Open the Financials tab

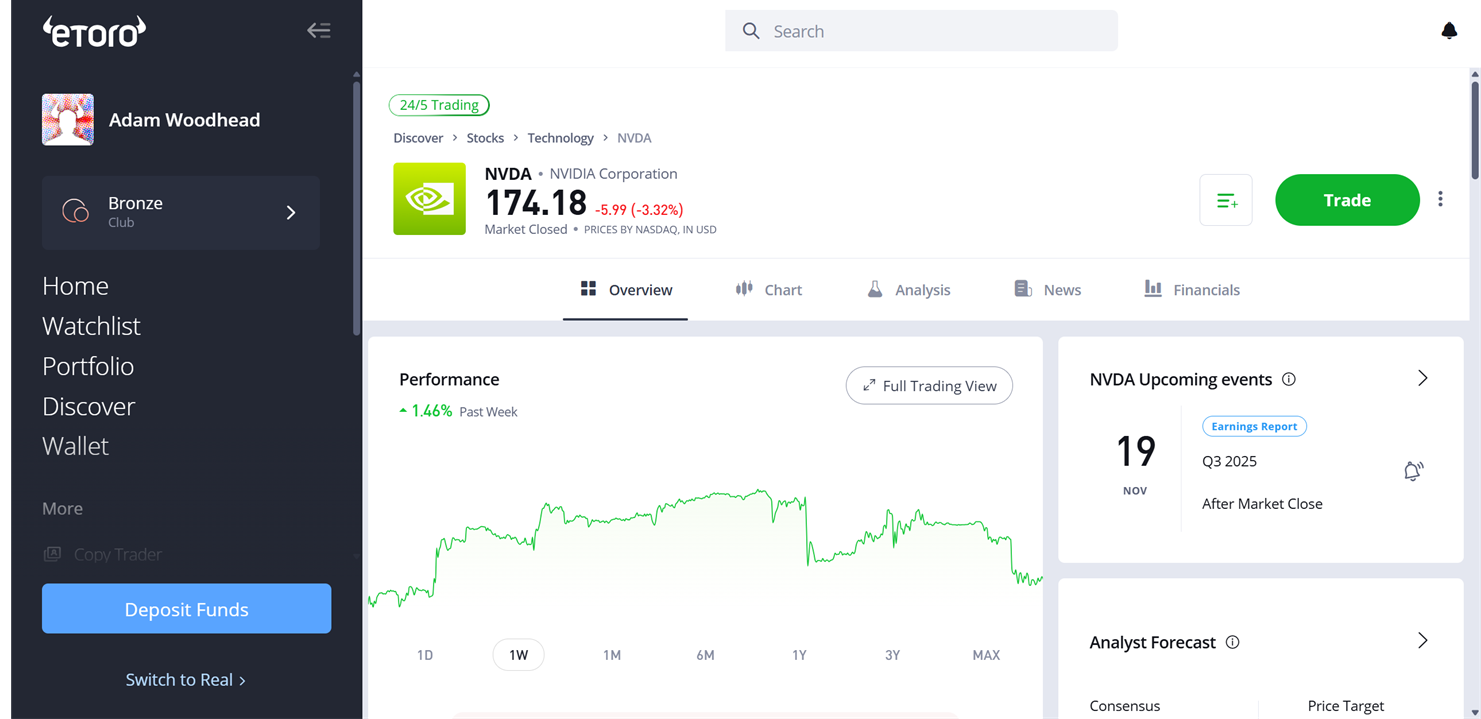1192,290
